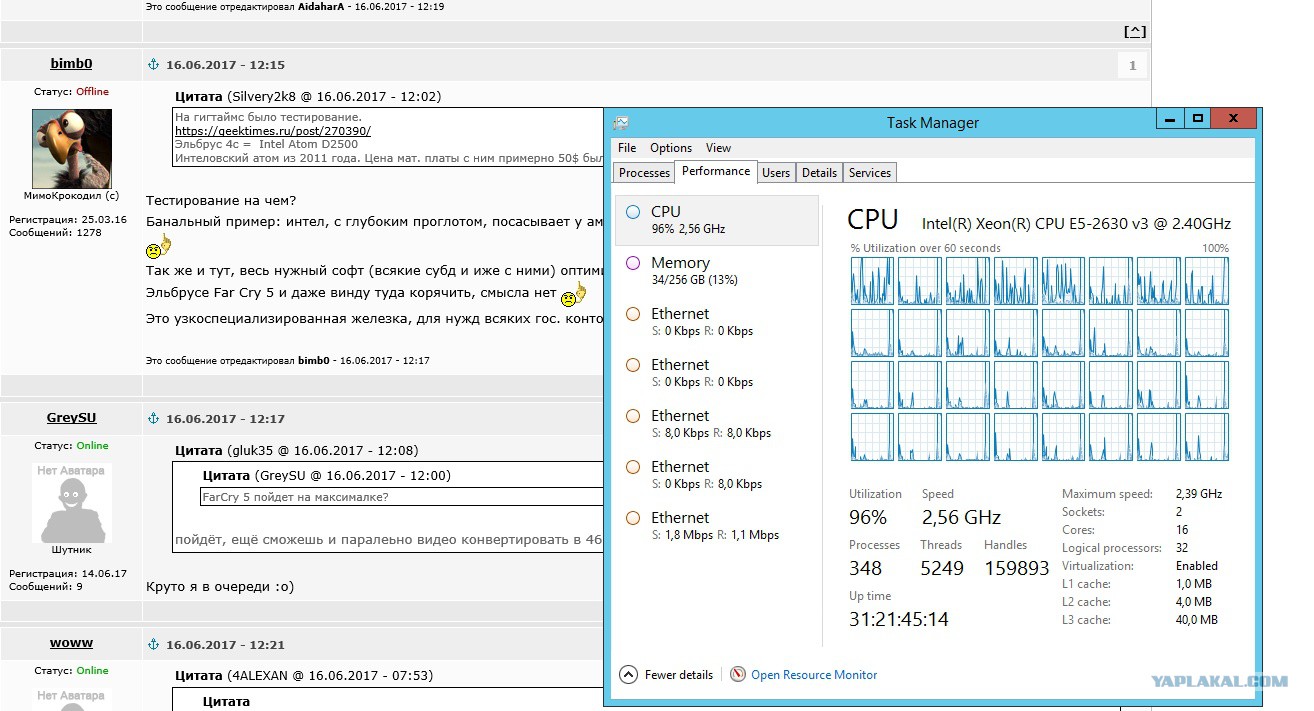Click the Speed value 2,56 GHz
The width and height of the screenshot is (1314, 711).
pyautogui.click(x=961, y=517)
